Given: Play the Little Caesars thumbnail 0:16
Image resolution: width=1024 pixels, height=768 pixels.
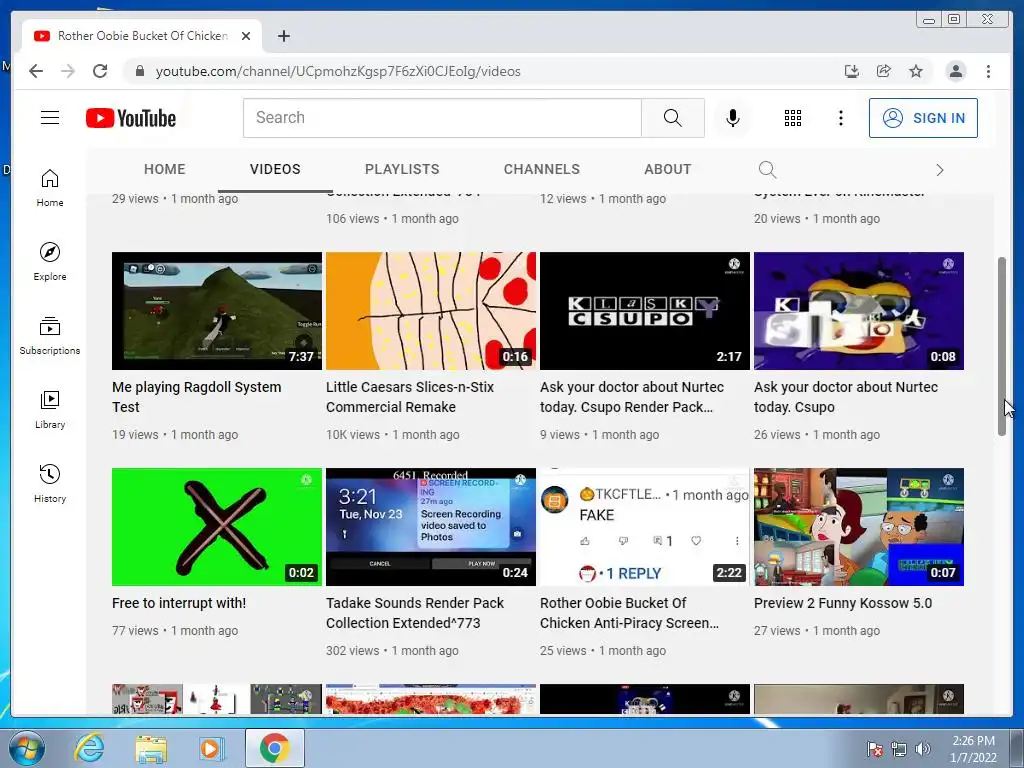Looking at the screenshot, I should (431, 311).
